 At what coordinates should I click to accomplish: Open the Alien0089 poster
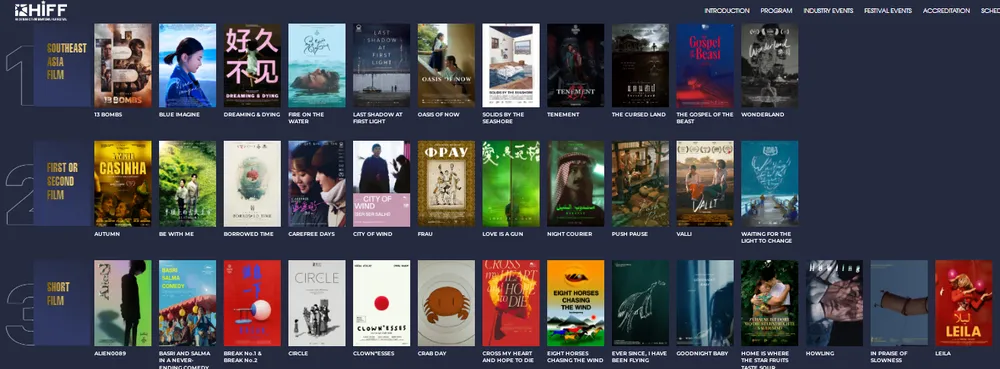click(123, 303)
